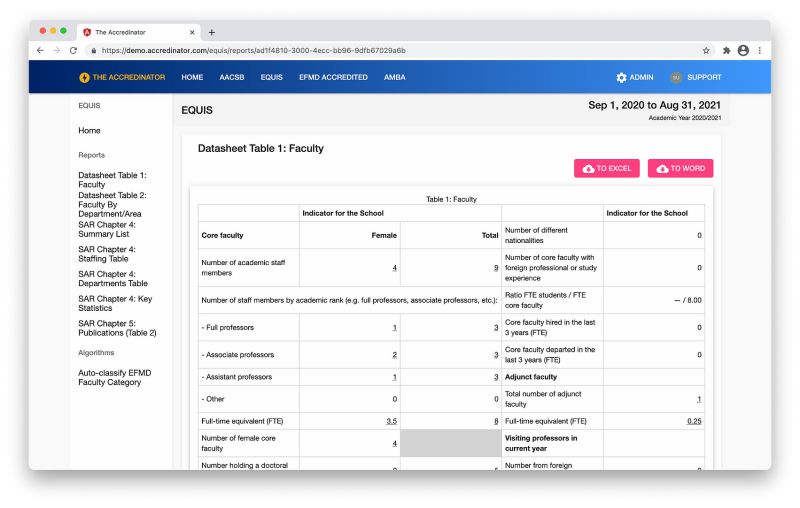This screenshot has height=508, width=800.
Task: Click the 'Core faculty' column heading
Action: click(x=222, y=236)
